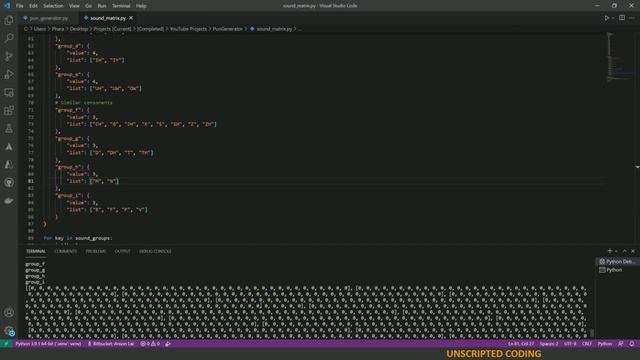
Task: Select the sound_matrix.py editor tab
Action: [x=107, y=18]
